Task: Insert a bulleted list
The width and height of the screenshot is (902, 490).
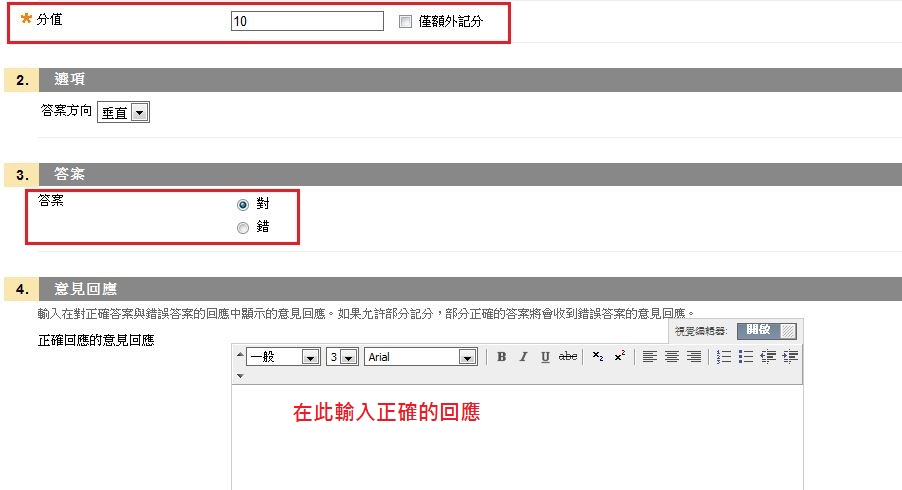Action: pos(746,357)
